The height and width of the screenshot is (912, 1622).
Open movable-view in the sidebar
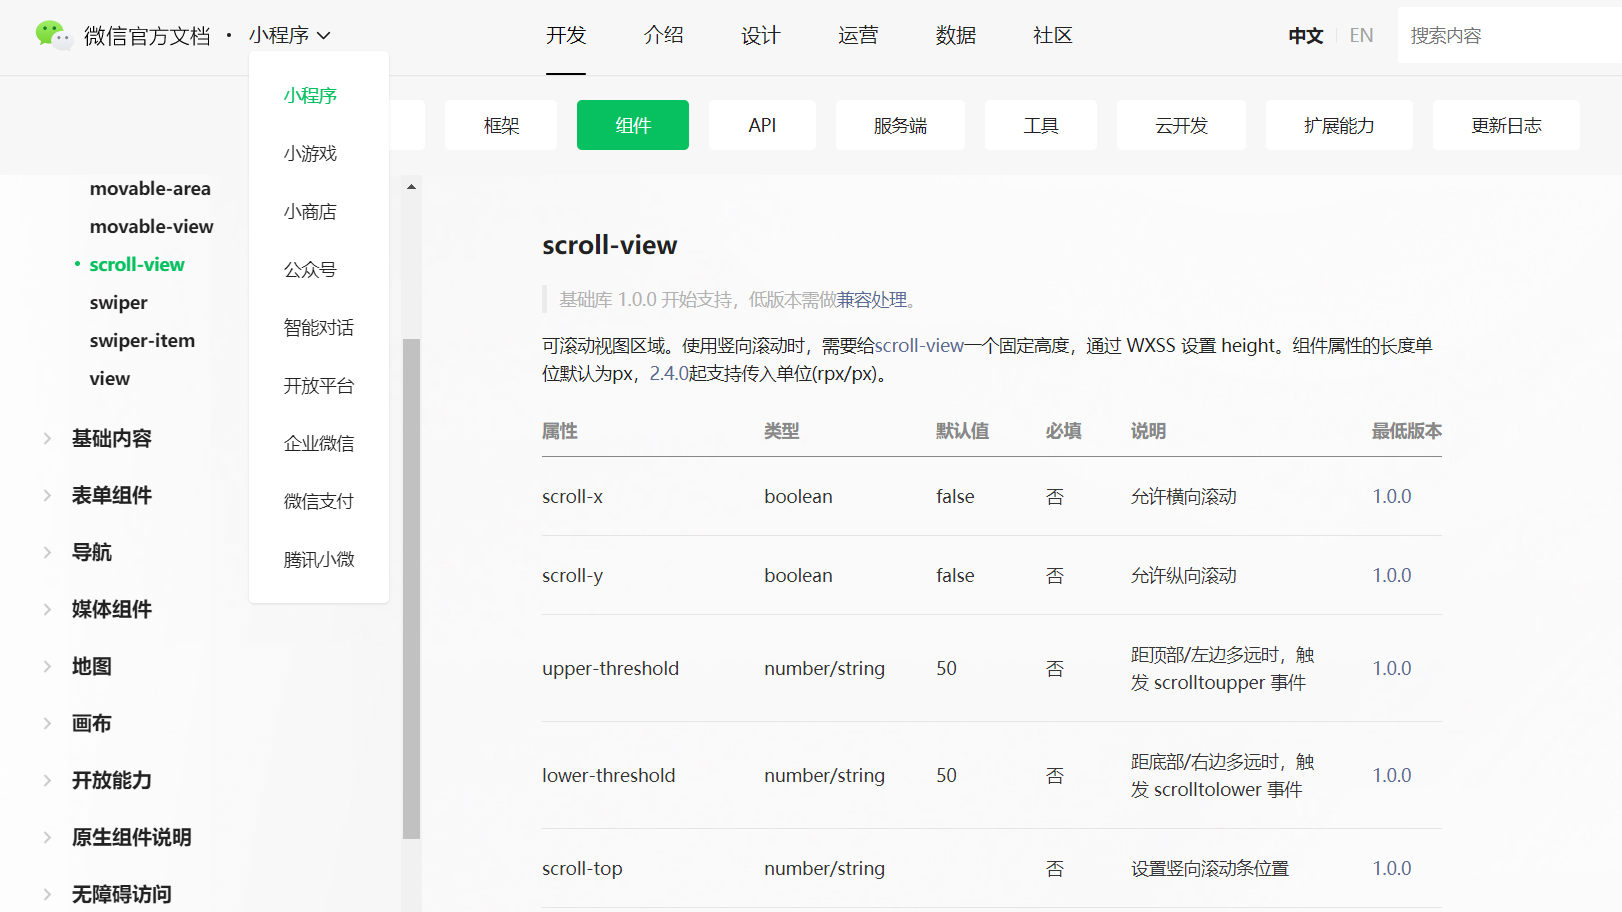151,227
